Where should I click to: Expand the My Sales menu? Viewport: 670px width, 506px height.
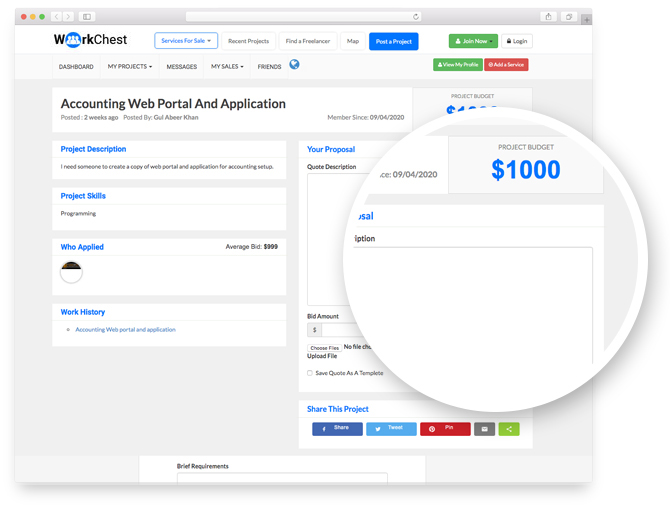[x=227, y=67]
